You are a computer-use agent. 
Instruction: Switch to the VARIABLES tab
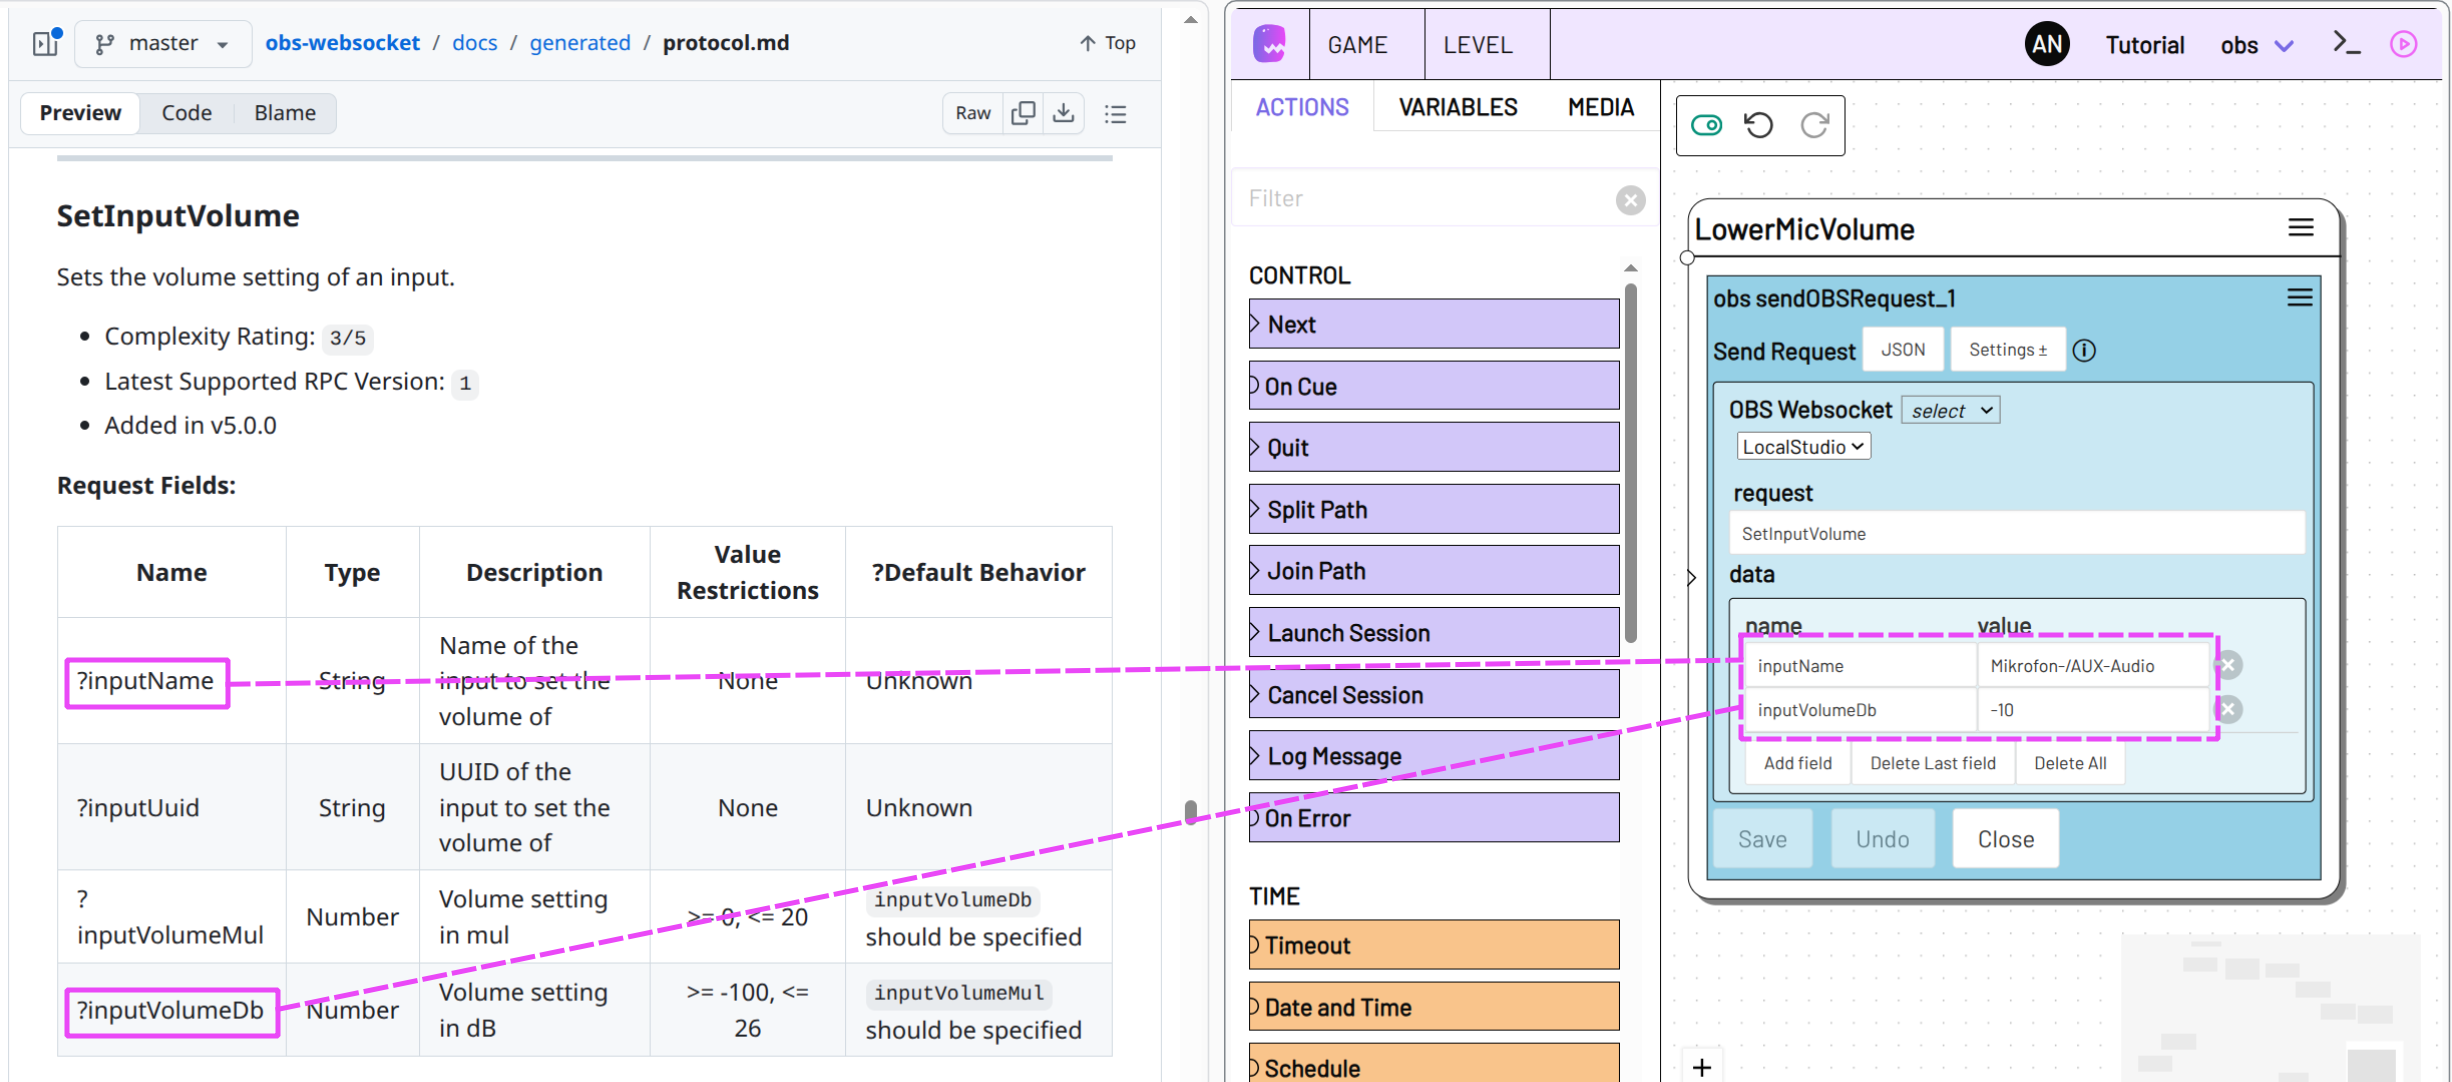(x=1456, y=107)
